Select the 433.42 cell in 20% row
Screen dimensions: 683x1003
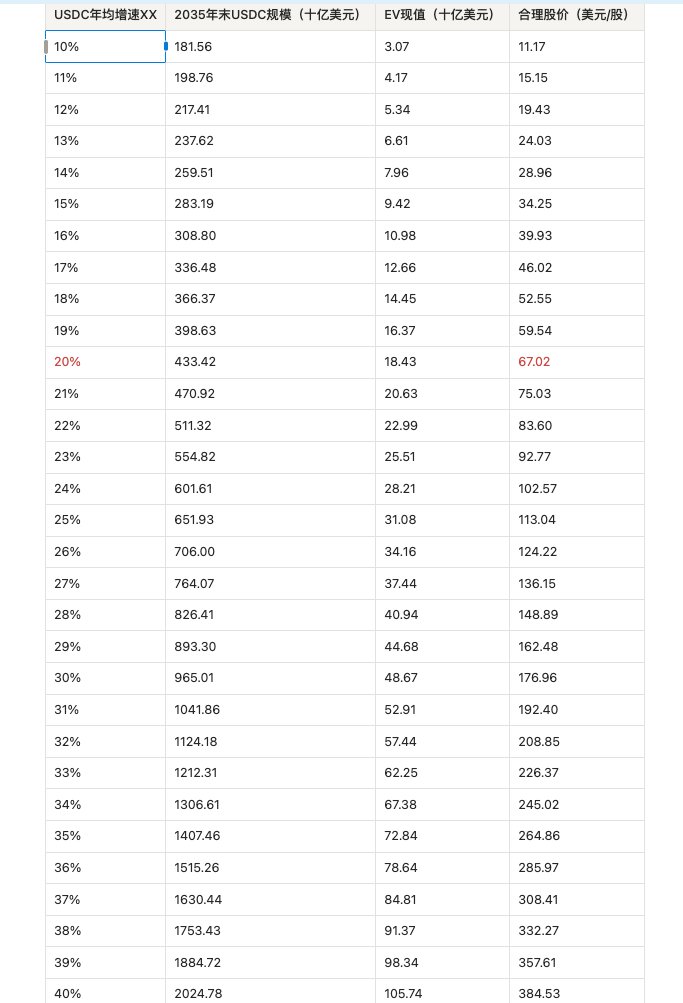pos(270,362)
